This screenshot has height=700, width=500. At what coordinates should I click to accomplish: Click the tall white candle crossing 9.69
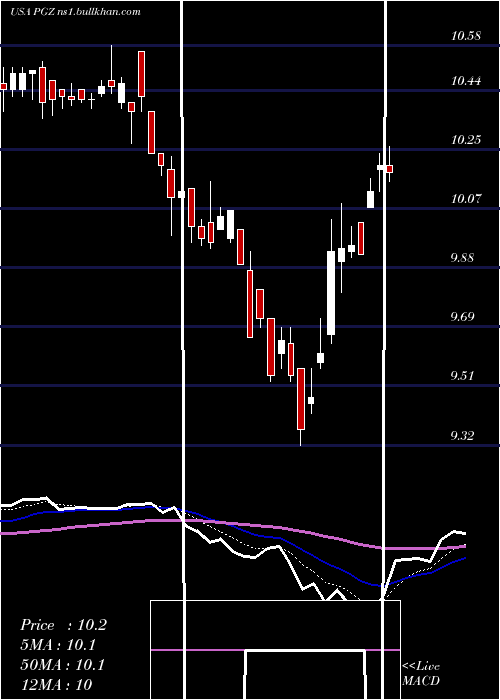click(x=331, y=293)
